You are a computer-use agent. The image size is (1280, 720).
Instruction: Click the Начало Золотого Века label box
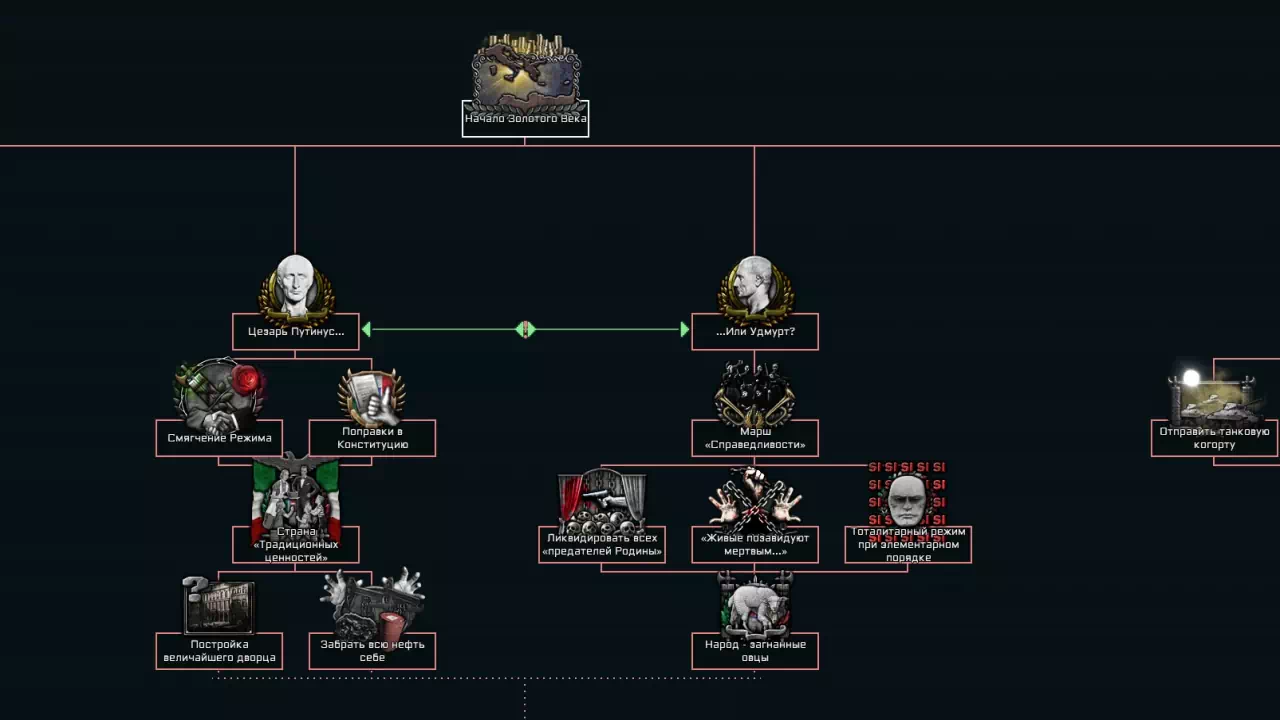pyautogui.click(x=525, y=119)
